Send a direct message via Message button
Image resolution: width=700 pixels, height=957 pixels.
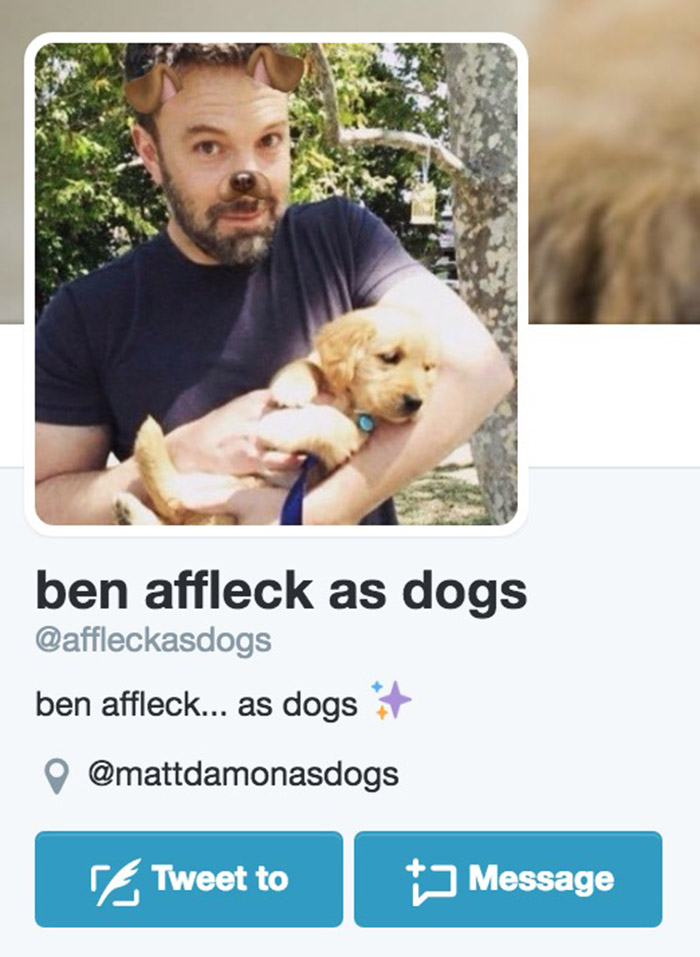pos(508,879)
